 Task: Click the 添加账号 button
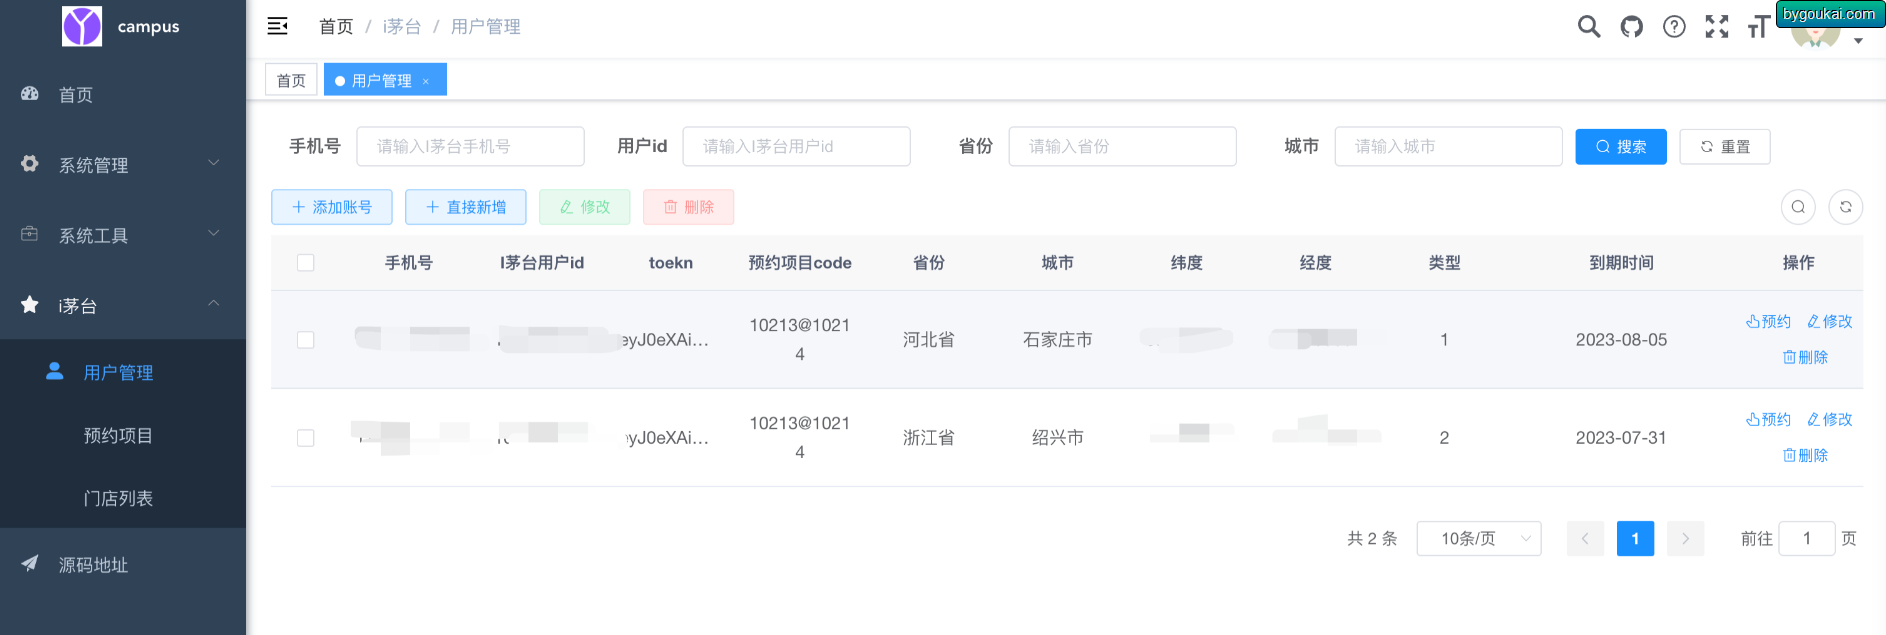(x=332, y=207)
